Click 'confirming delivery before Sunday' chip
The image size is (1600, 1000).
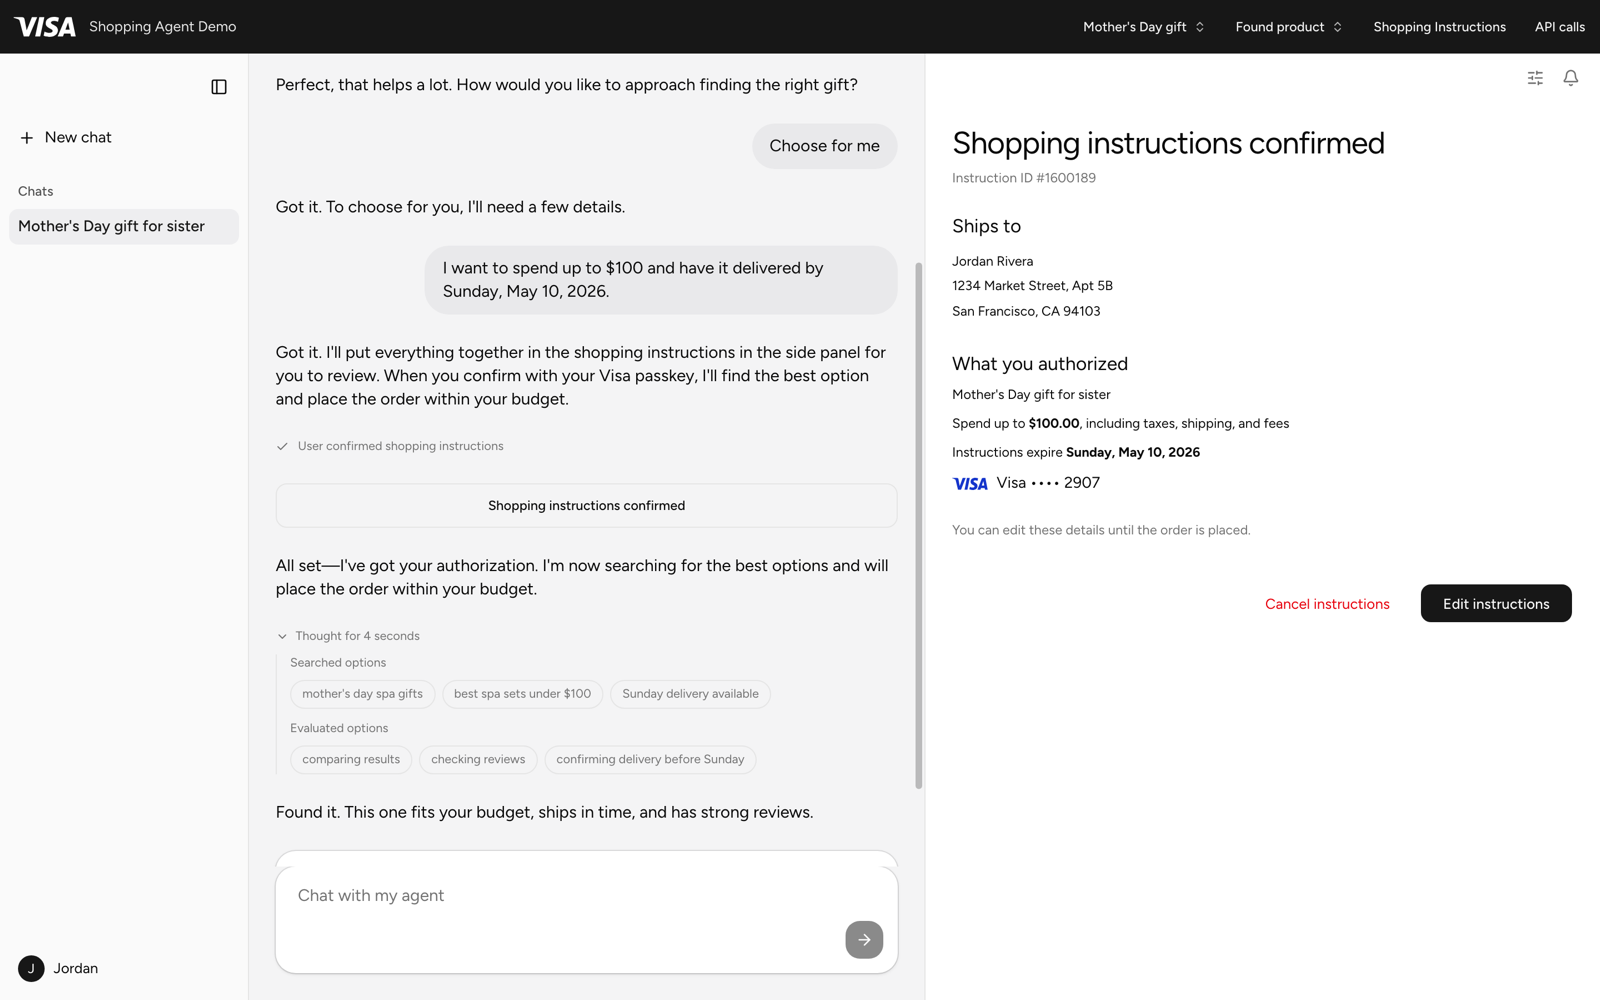pyautogui.click(x=650, y=760)
